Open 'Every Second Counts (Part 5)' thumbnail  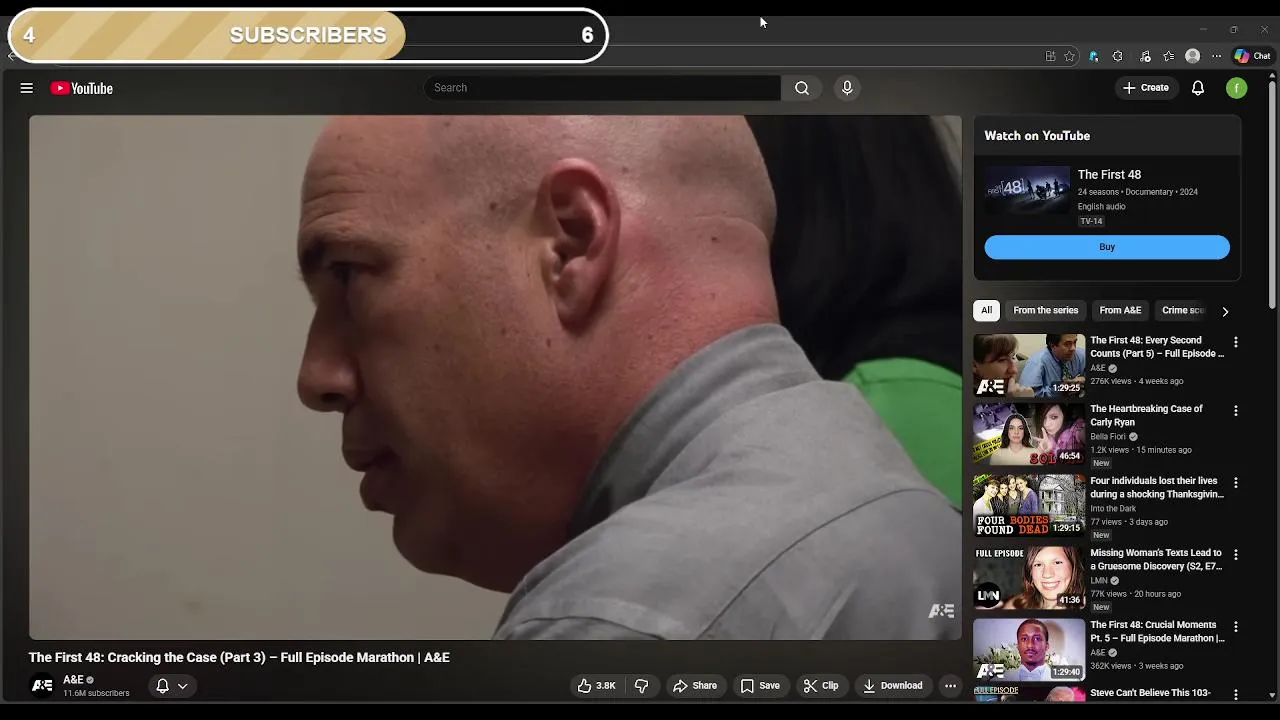tap(1029, 365)
